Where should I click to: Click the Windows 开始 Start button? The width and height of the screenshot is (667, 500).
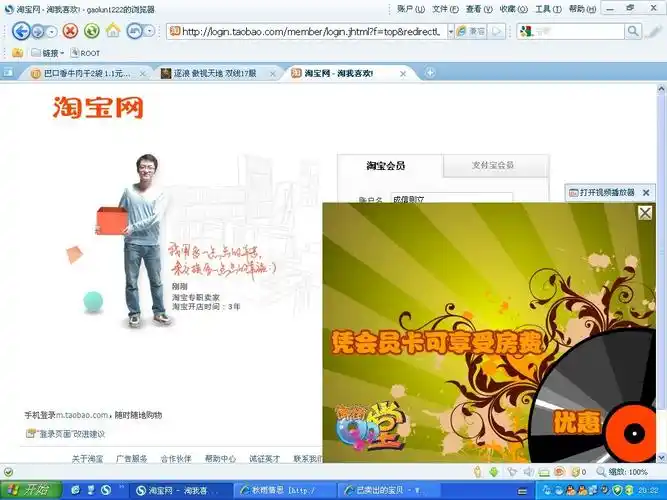click(31, 490)
